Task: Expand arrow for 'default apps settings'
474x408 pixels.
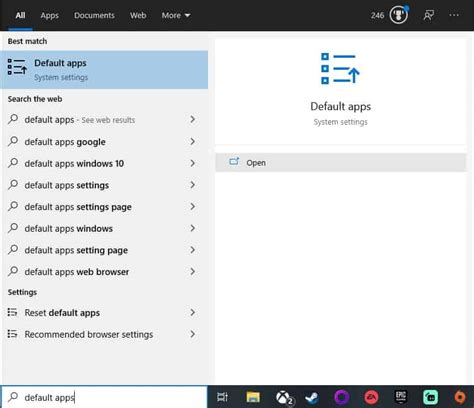Action: point(192,185)
